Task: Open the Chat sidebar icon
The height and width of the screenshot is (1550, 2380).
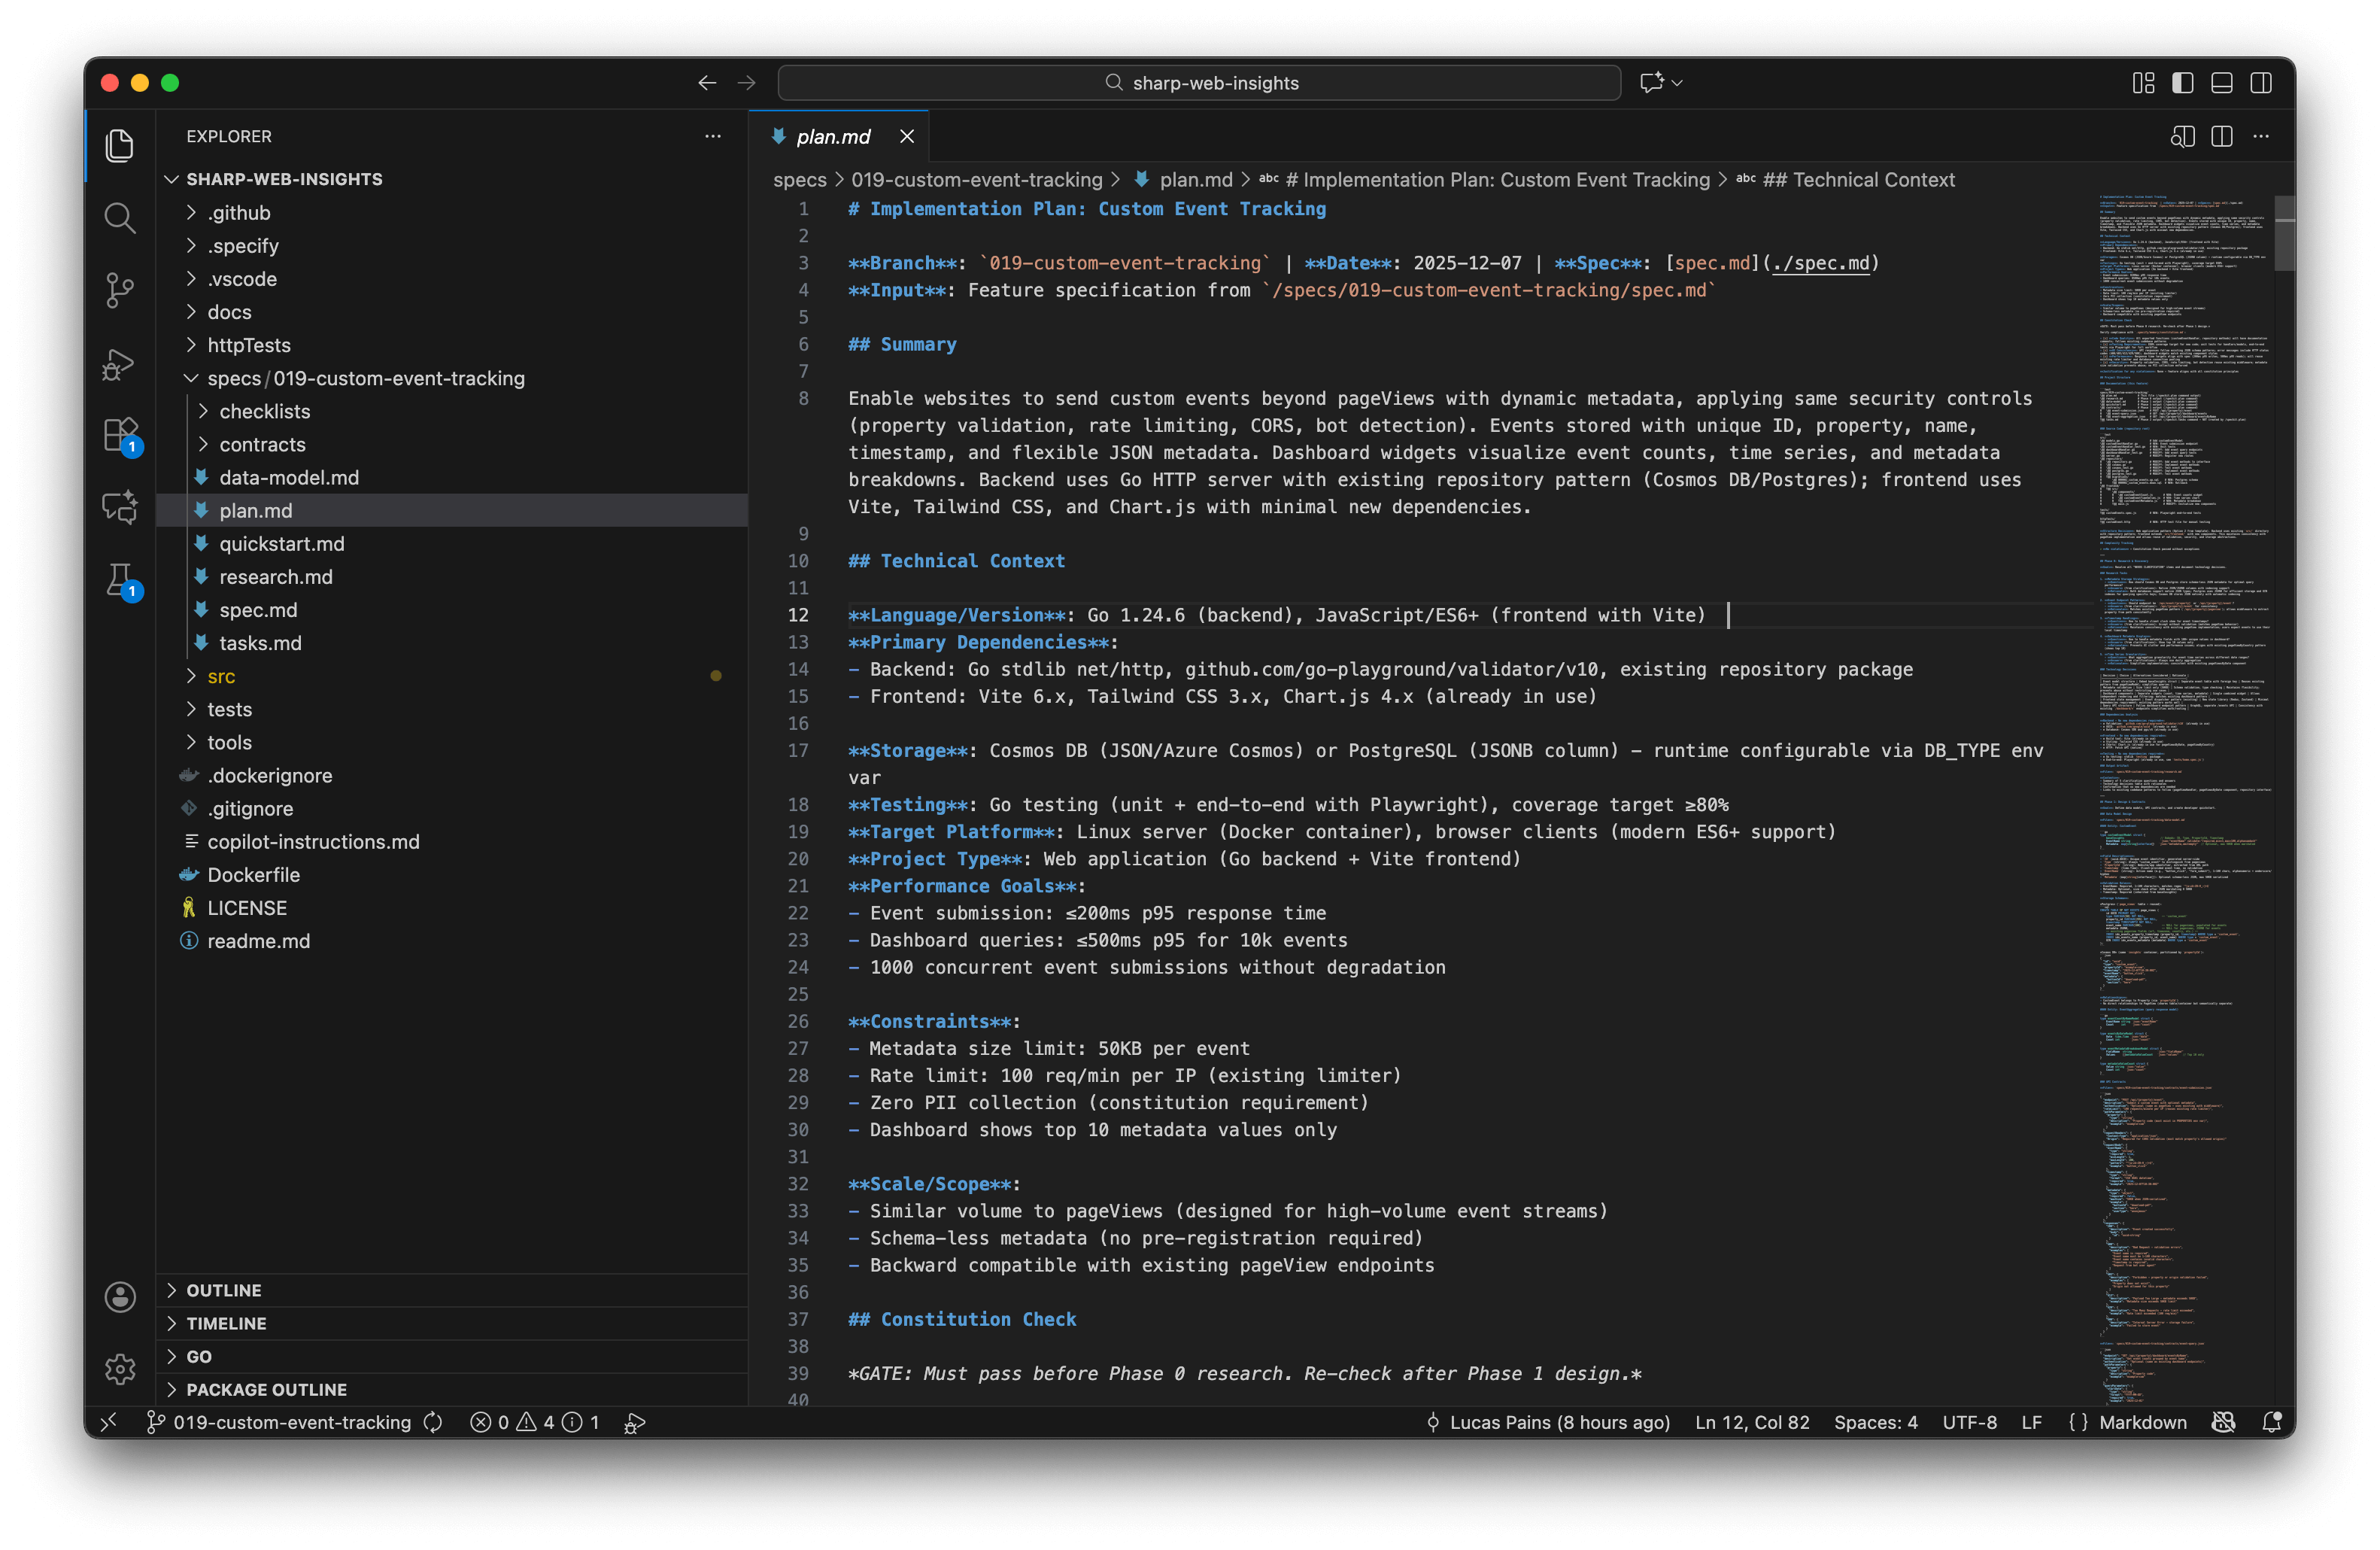Action: (x=120, y=507)
